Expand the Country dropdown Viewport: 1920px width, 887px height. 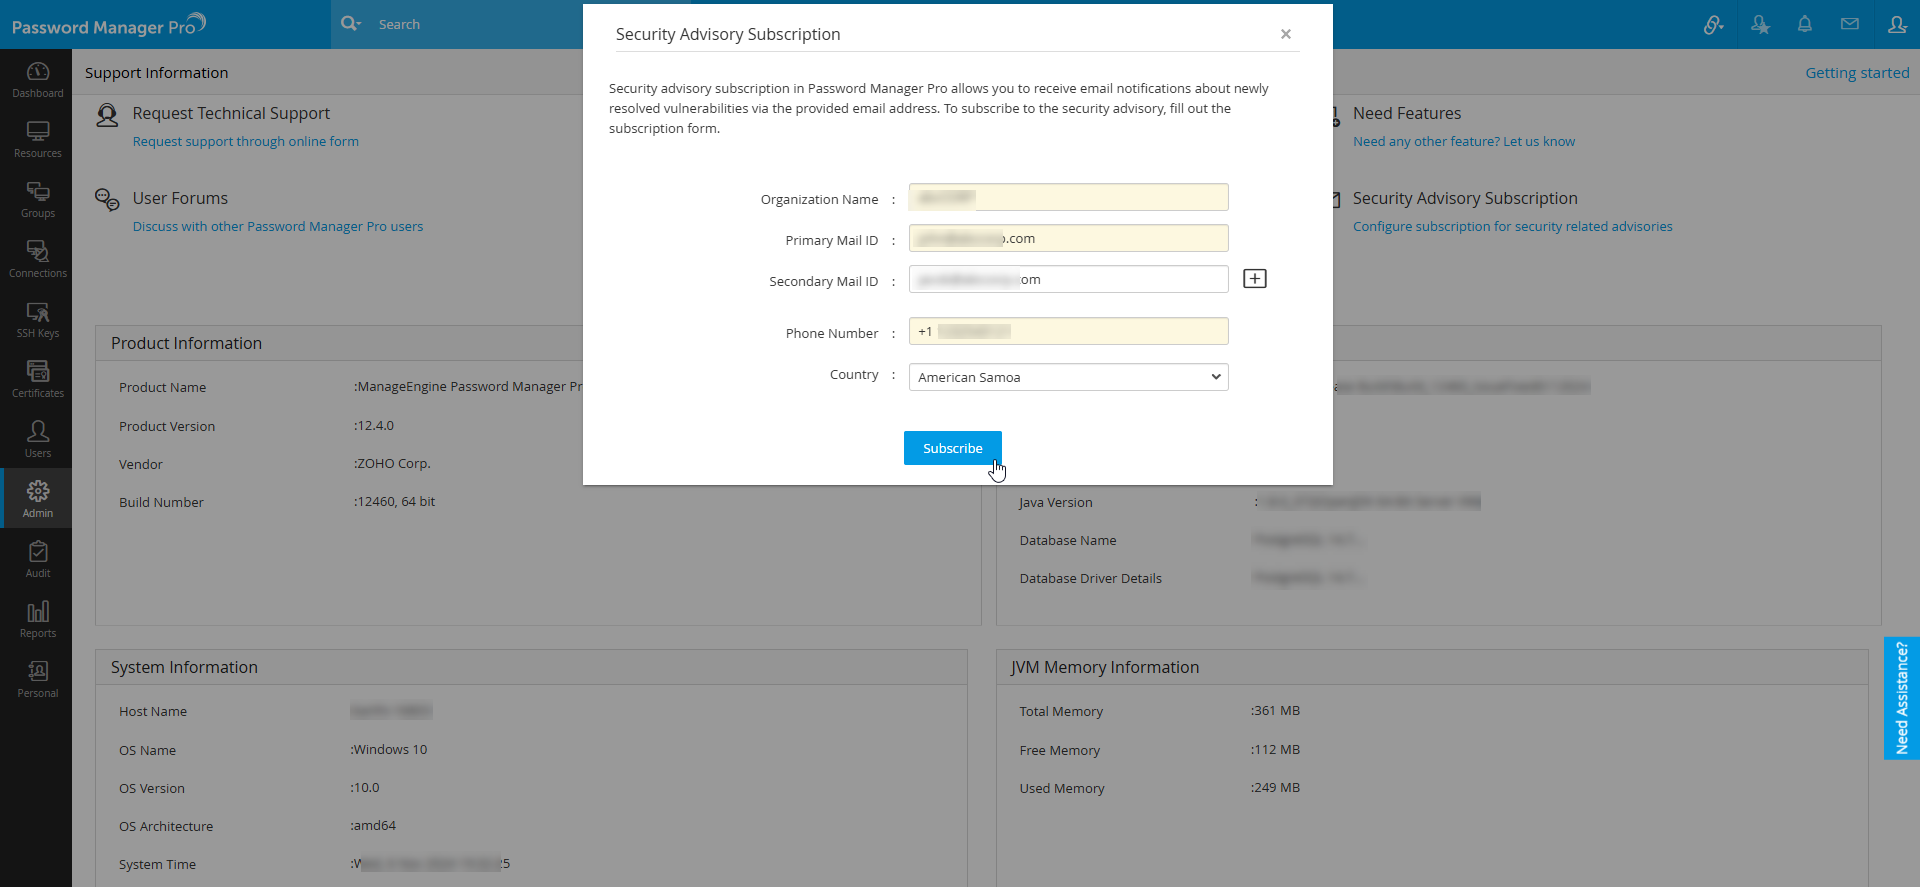(x=1067, y=377)
